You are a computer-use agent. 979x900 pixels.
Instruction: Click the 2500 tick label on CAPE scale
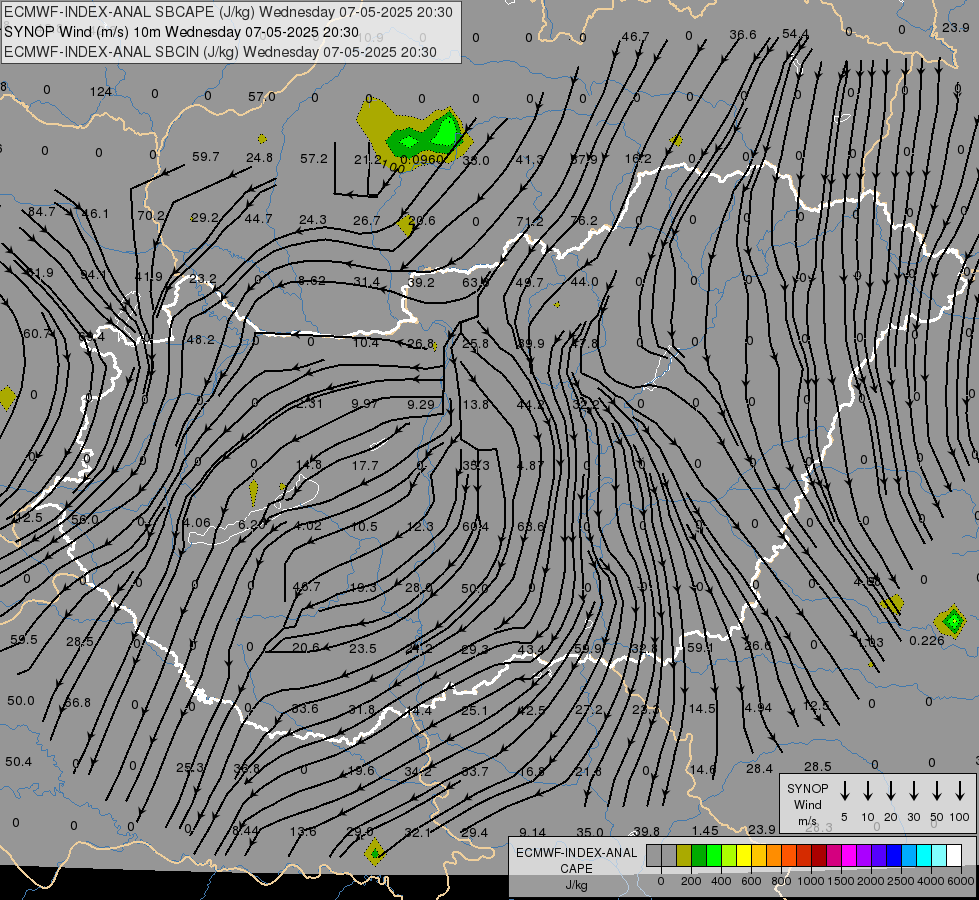[900, 881]
